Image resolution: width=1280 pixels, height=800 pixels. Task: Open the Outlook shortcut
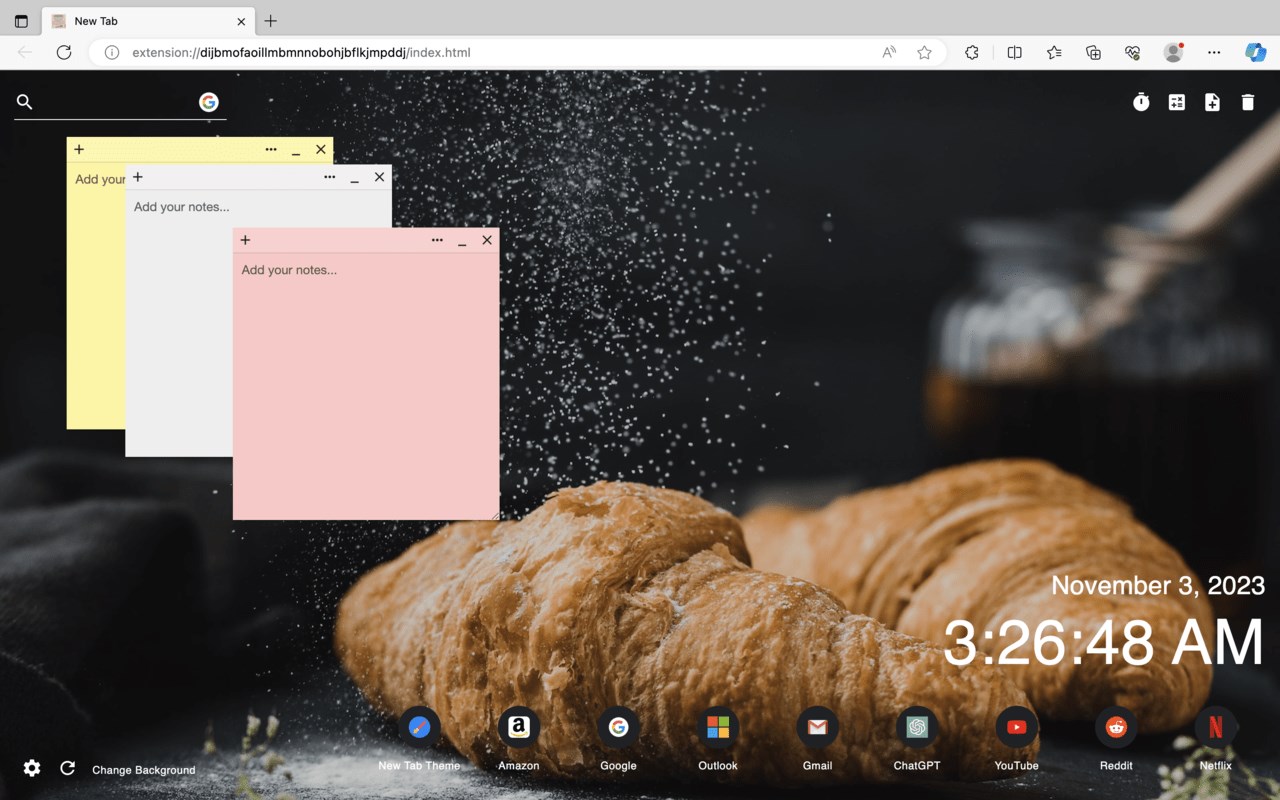(x=718, y=740)
